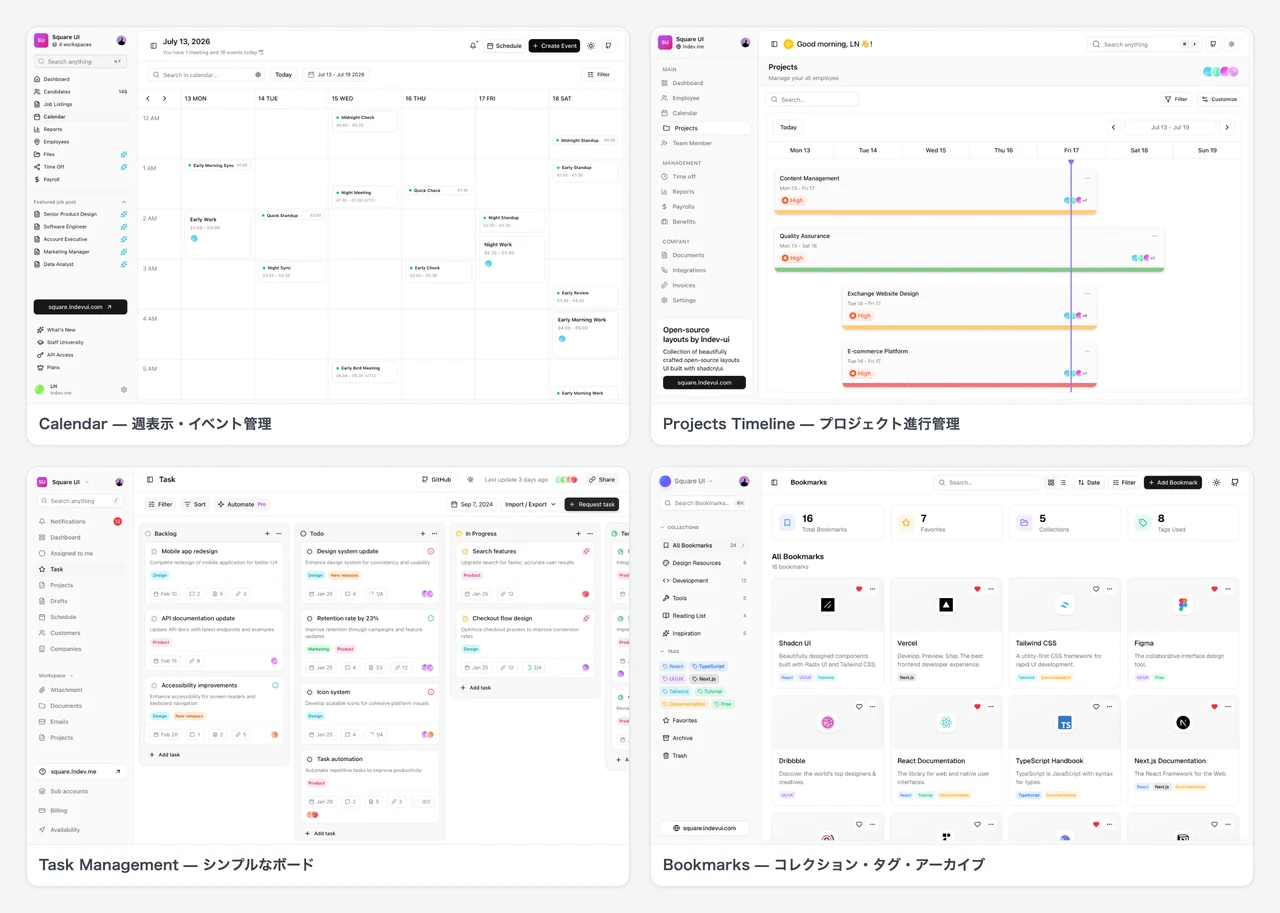Unfavorite Shadcn UI bookmark heart
The height and width of the screenshot is (913, 1280).
[x=859, y=589]
